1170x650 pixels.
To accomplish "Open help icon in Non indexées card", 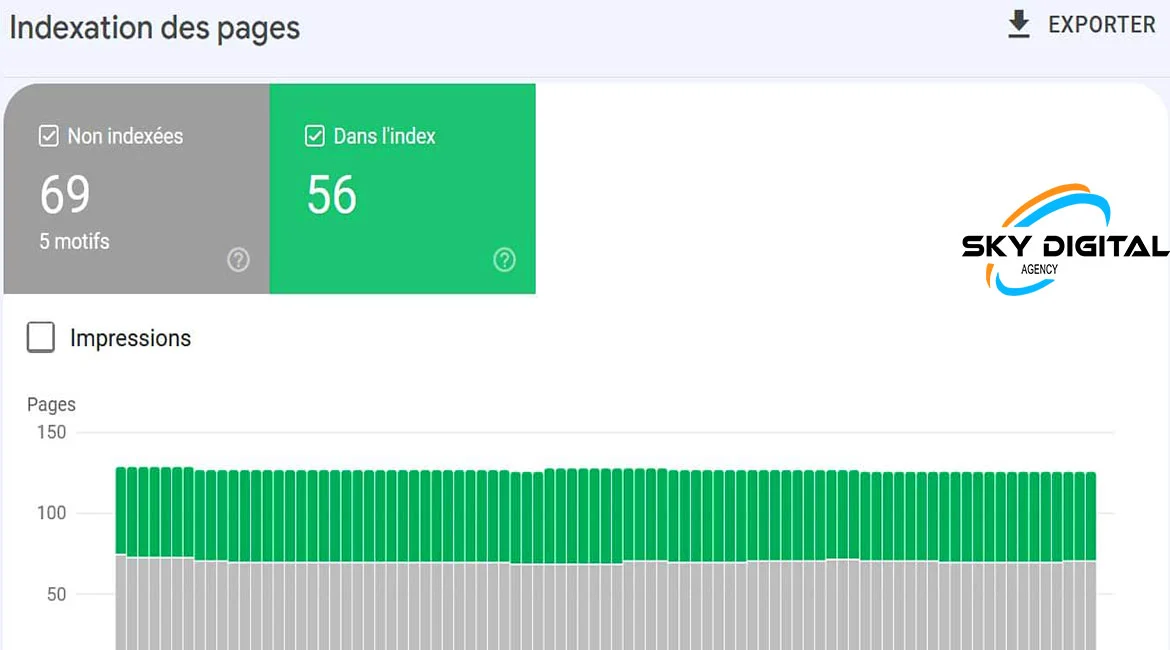I will click(x=238, y=260).
